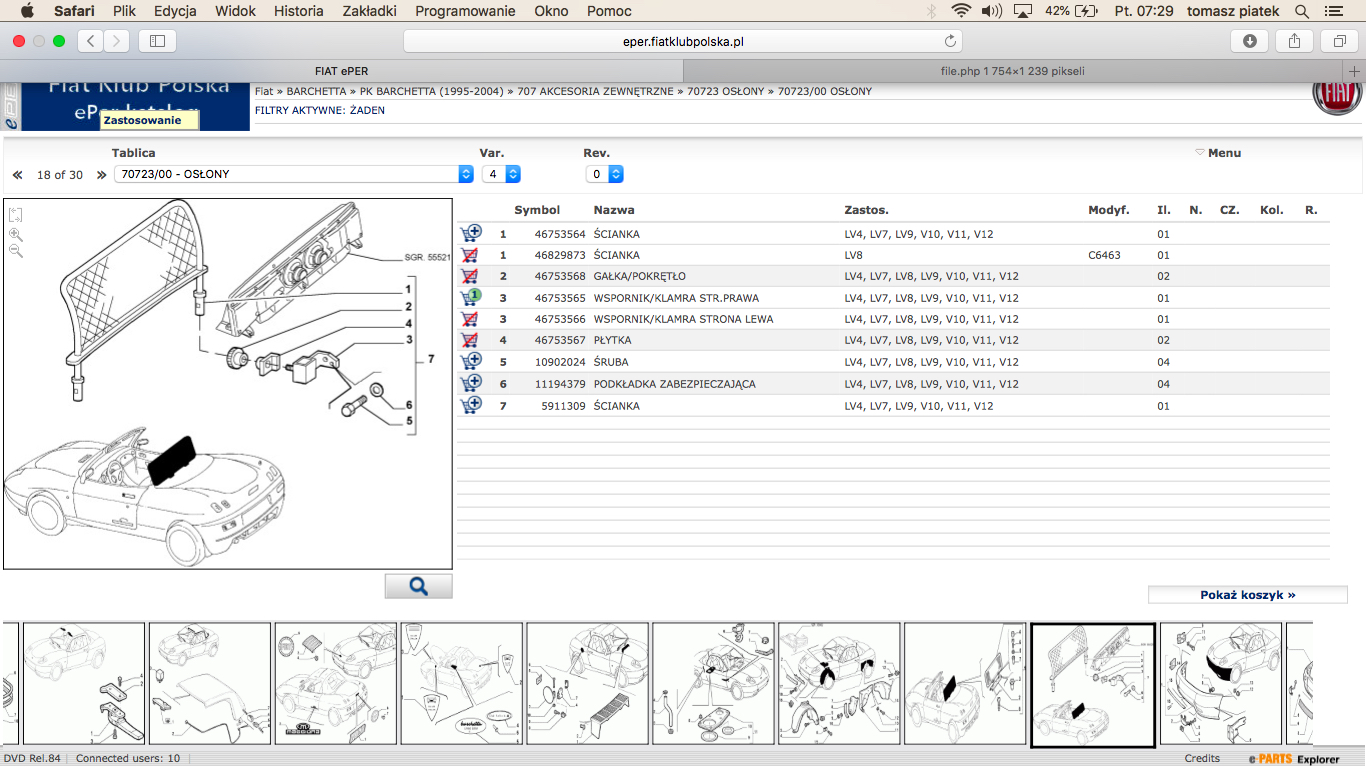Click crossed-out cart icon for GAŁKA/POKRĘTŁO

point(469,277)
